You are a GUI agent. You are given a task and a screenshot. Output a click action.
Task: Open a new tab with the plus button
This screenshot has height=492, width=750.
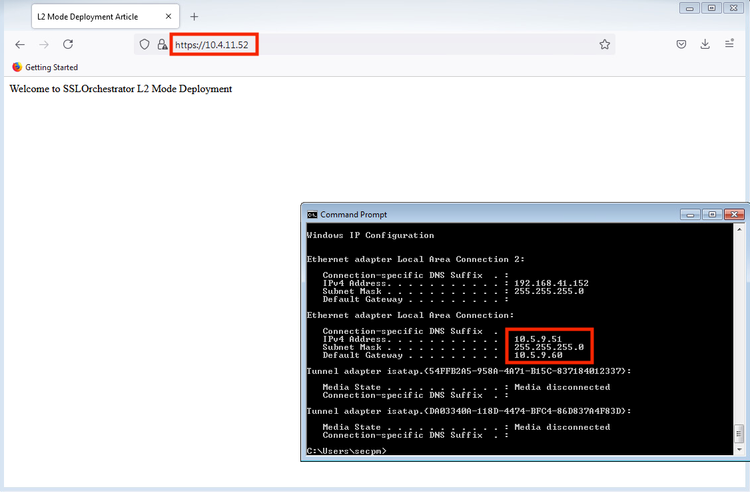(194, 17)
